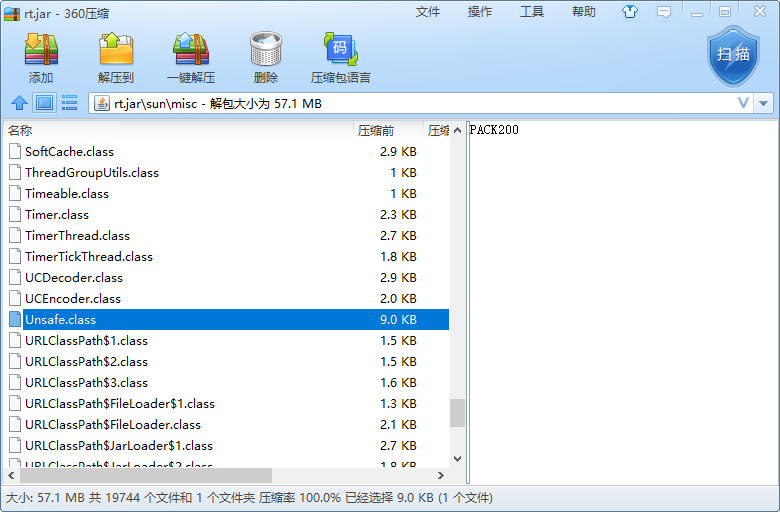Switch to large icon view mode
The height and width of the screenshot is (512, 780).
(44, 103)
